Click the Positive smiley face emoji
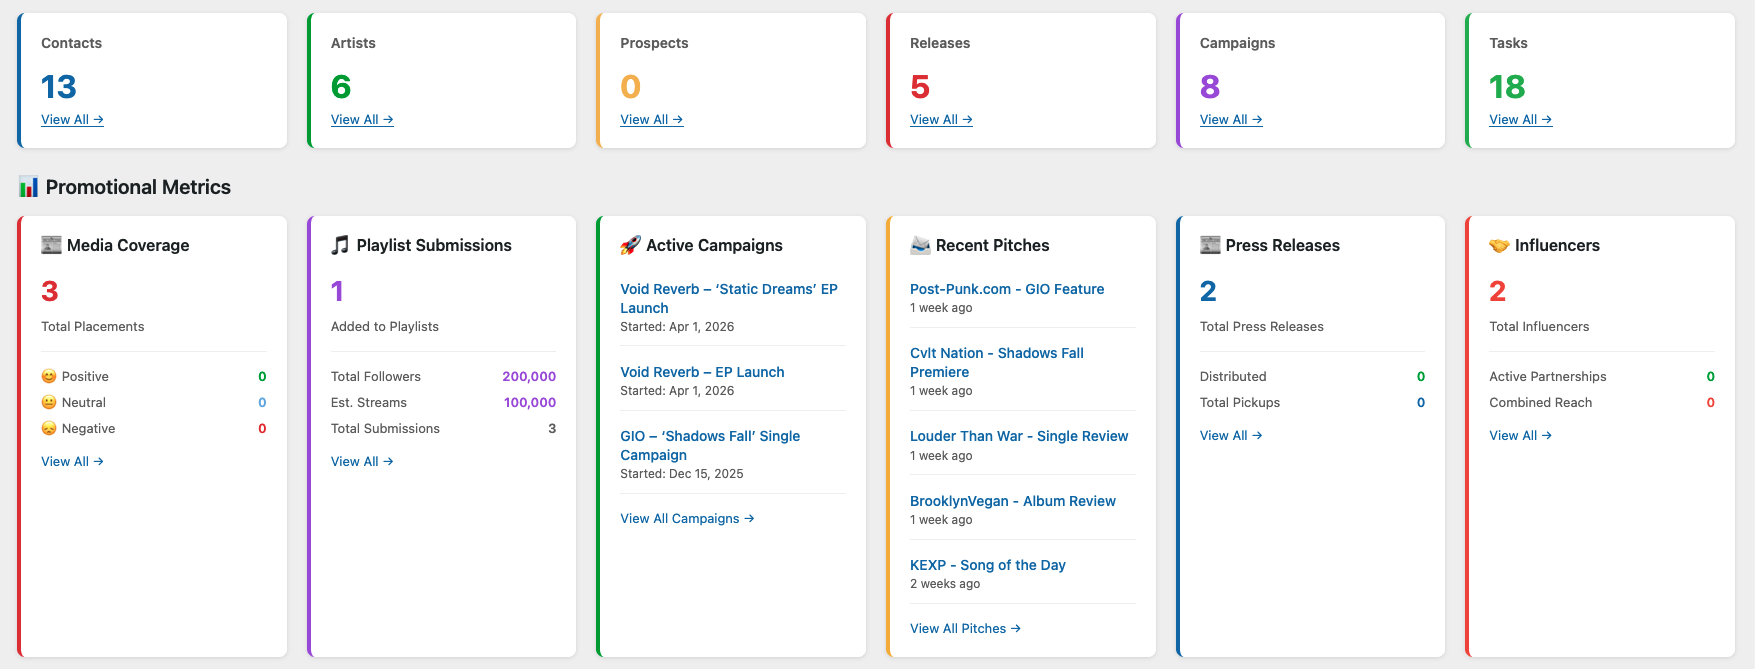The width and height of the screenshot is (1755, 669). (49, 377)
